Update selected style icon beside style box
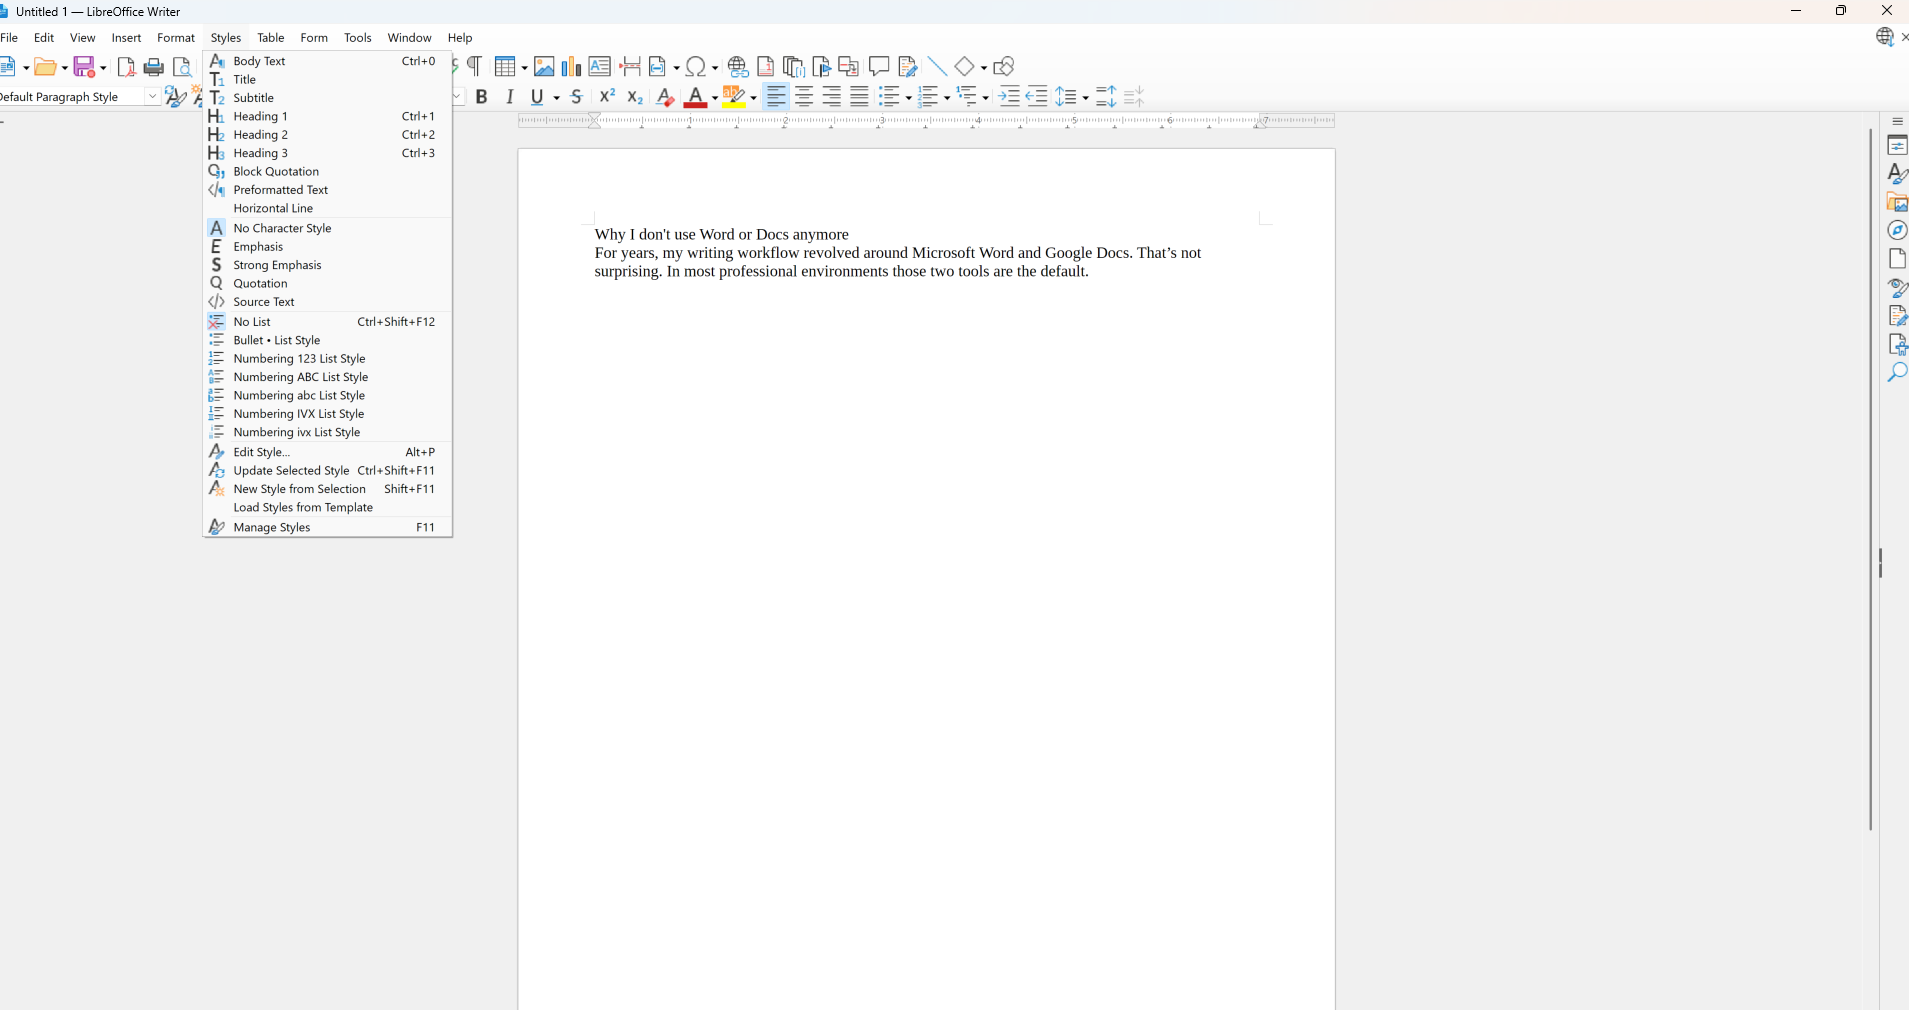The height and width of the screenshot is (1010, 1909). (x=175, y=96)
